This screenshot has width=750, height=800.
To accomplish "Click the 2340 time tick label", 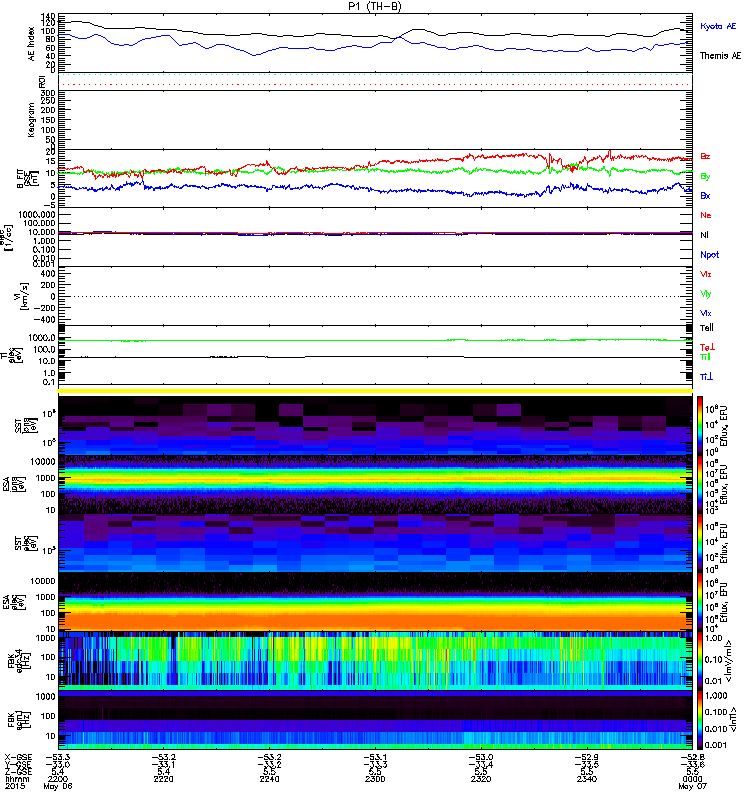I will click(586, 779).
